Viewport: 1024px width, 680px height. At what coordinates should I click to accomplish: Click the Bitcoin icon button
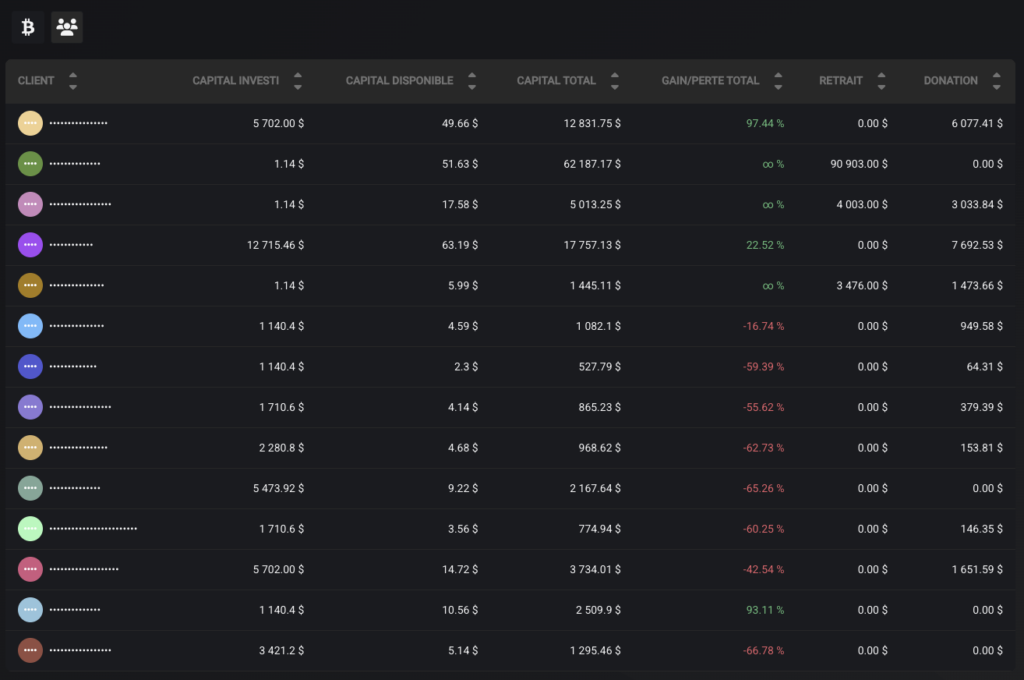[28, 27]
